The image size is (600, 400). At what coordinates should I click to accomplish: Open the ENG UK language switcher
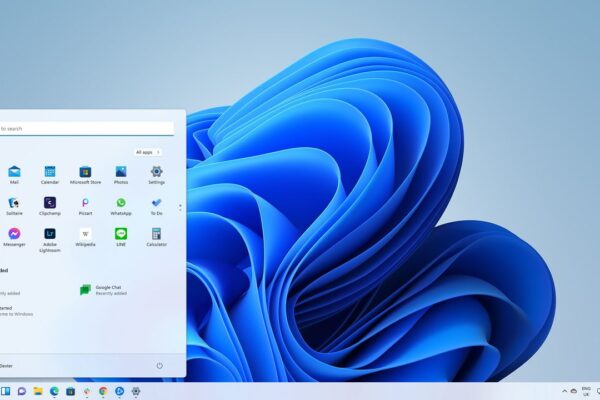coord(585,390)
